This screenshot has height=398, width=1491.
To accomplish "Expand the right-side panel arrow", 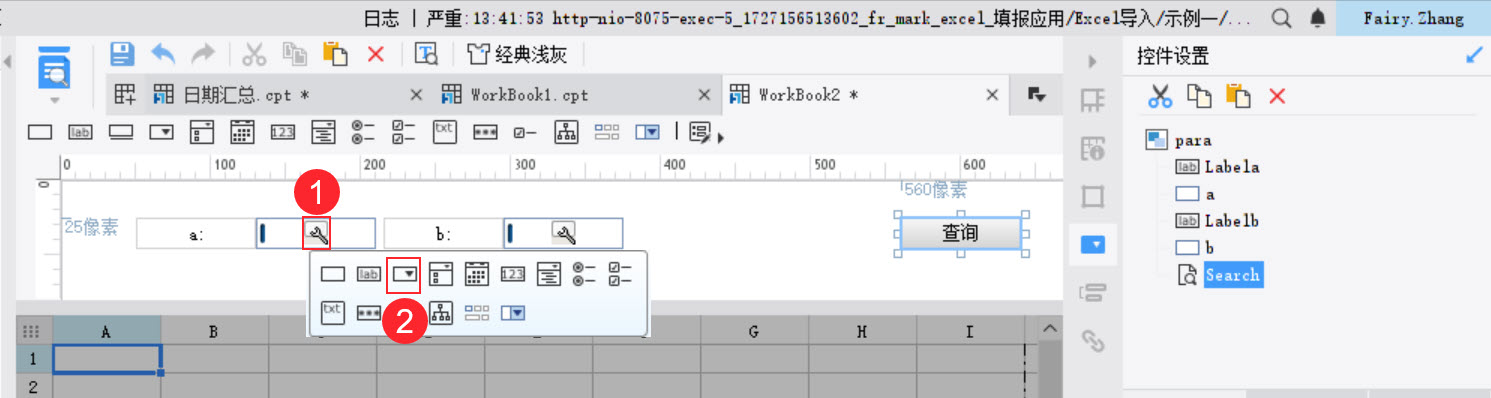I will (x=1093, y=62).
